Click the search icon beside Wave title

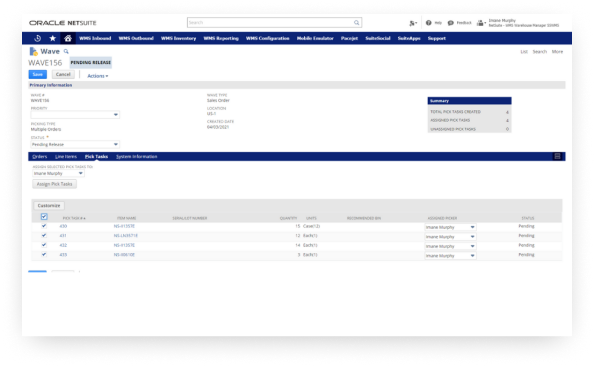click(66, 52)
